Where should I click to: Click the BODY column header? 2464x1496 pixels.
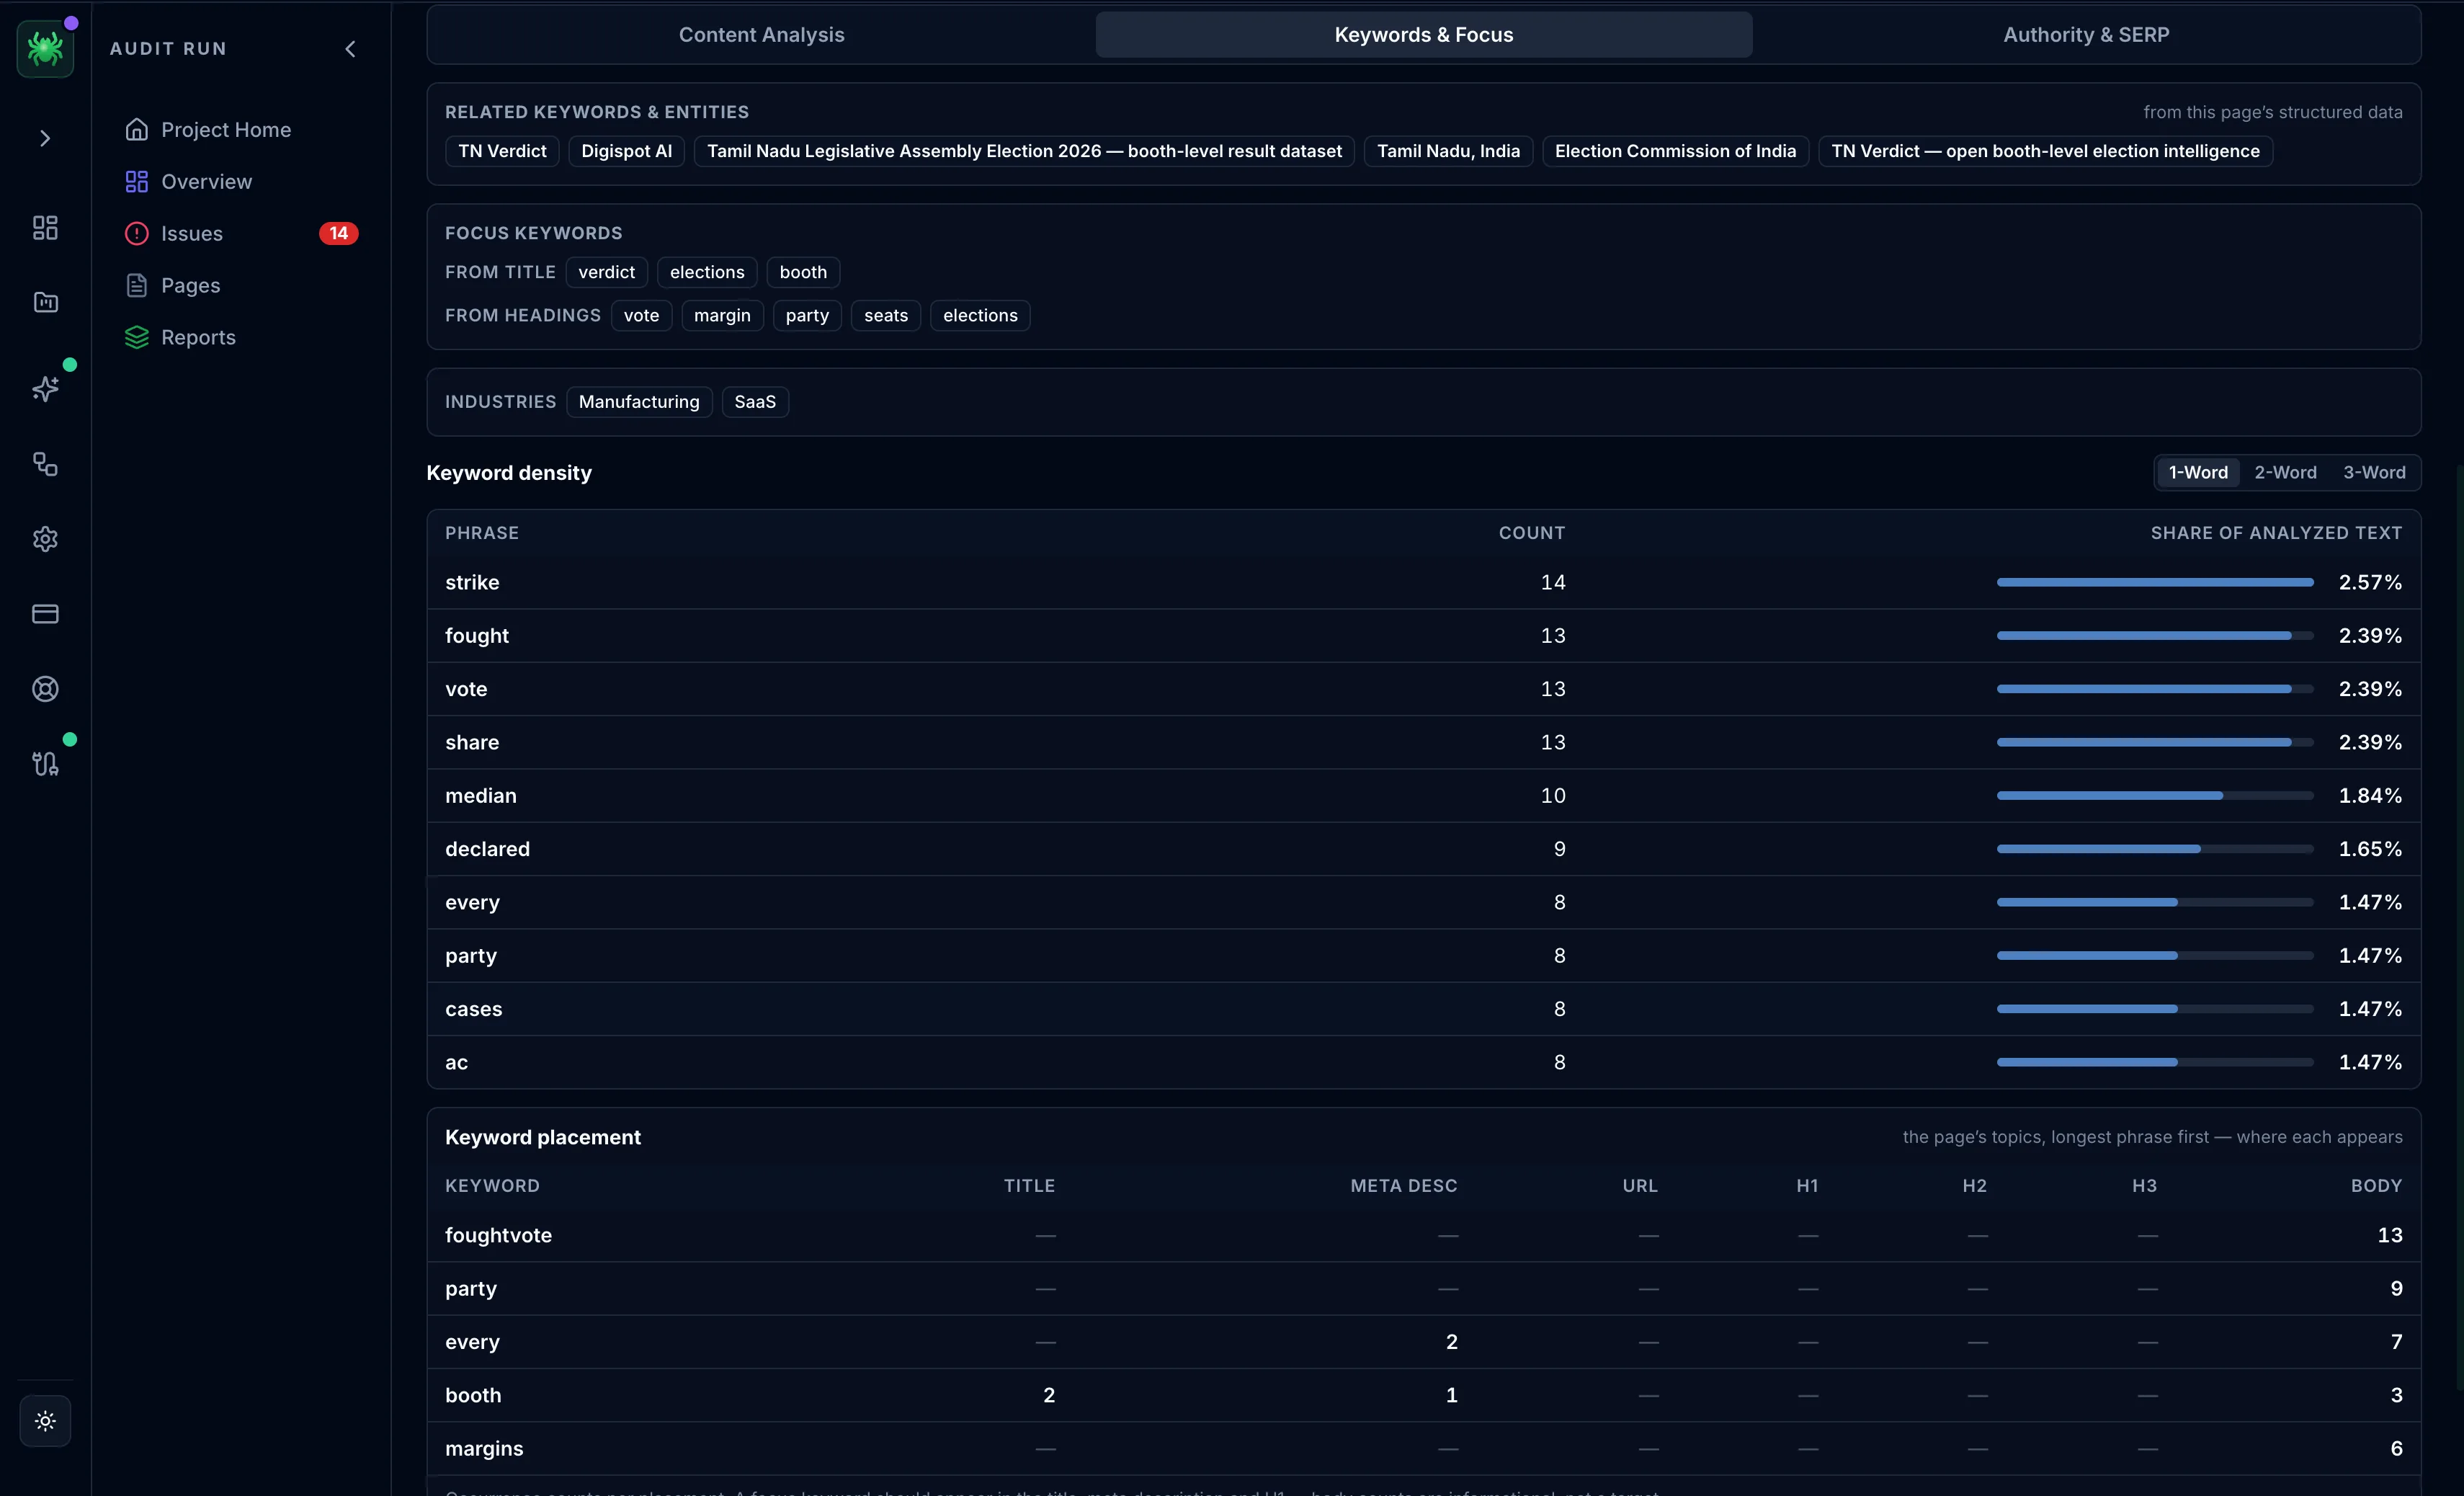pos(2376,1186)
